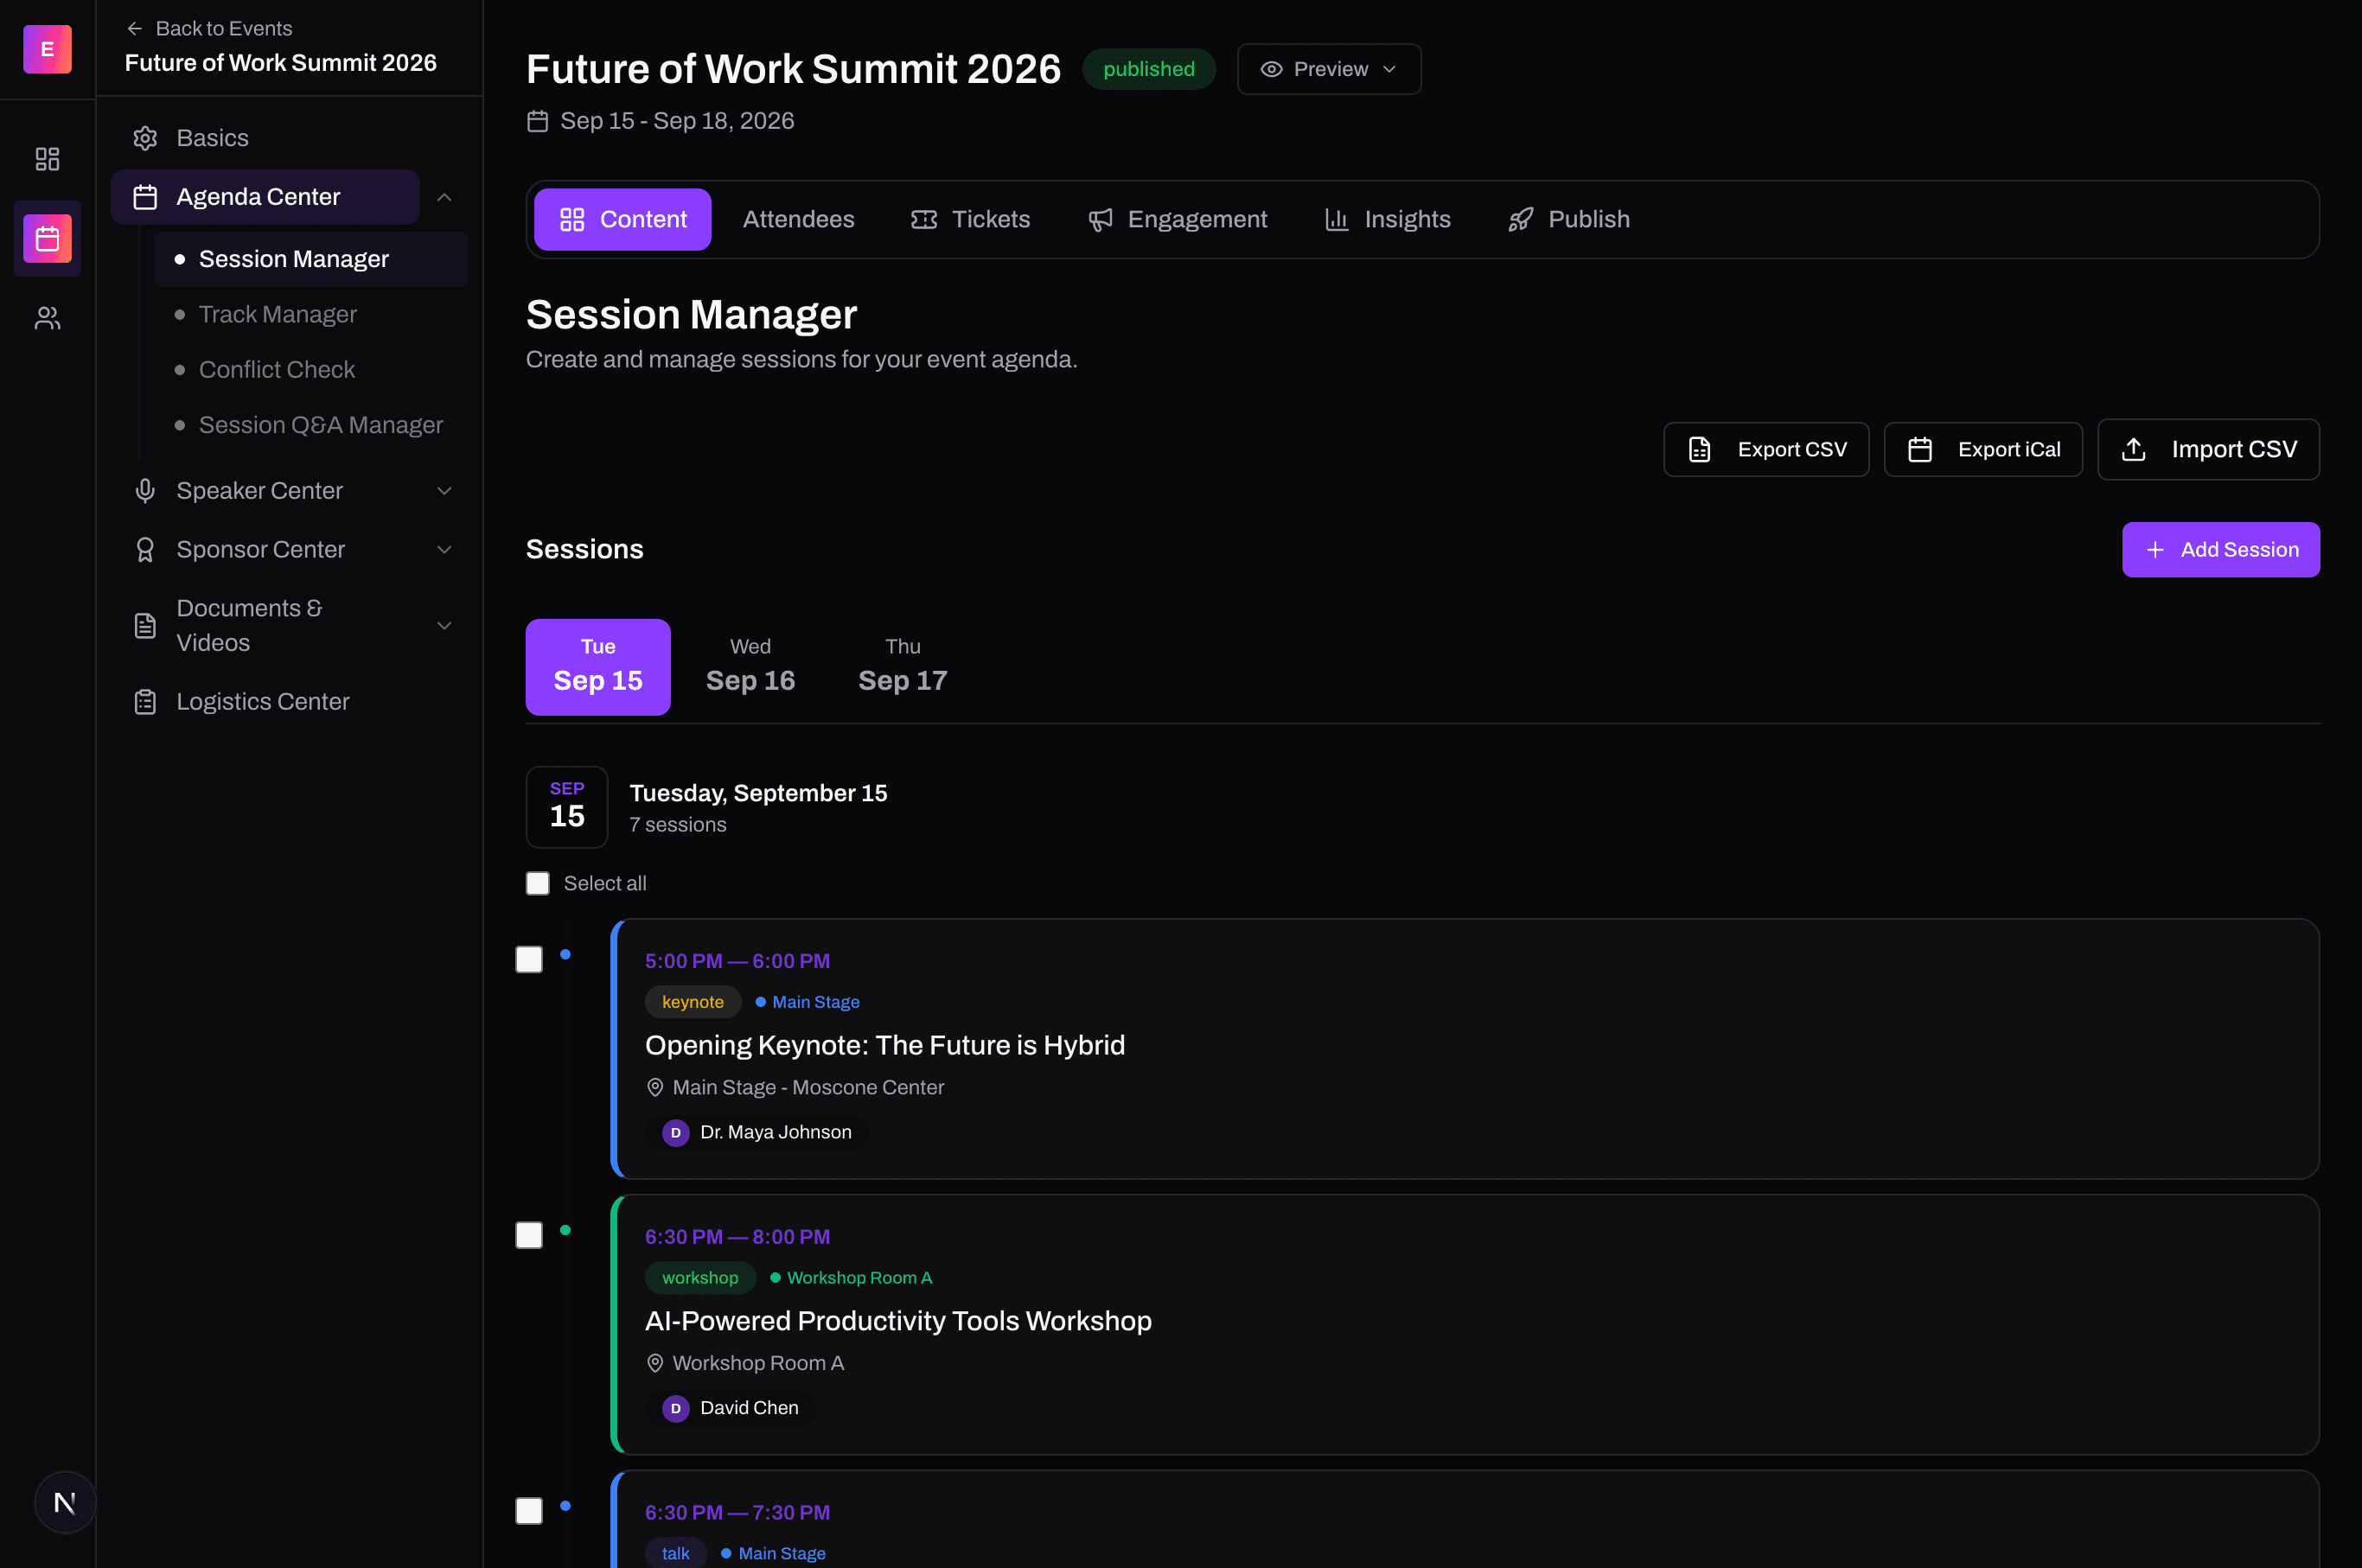Click the Dr. Maya Johnson speaker chip

point(757,1132)
